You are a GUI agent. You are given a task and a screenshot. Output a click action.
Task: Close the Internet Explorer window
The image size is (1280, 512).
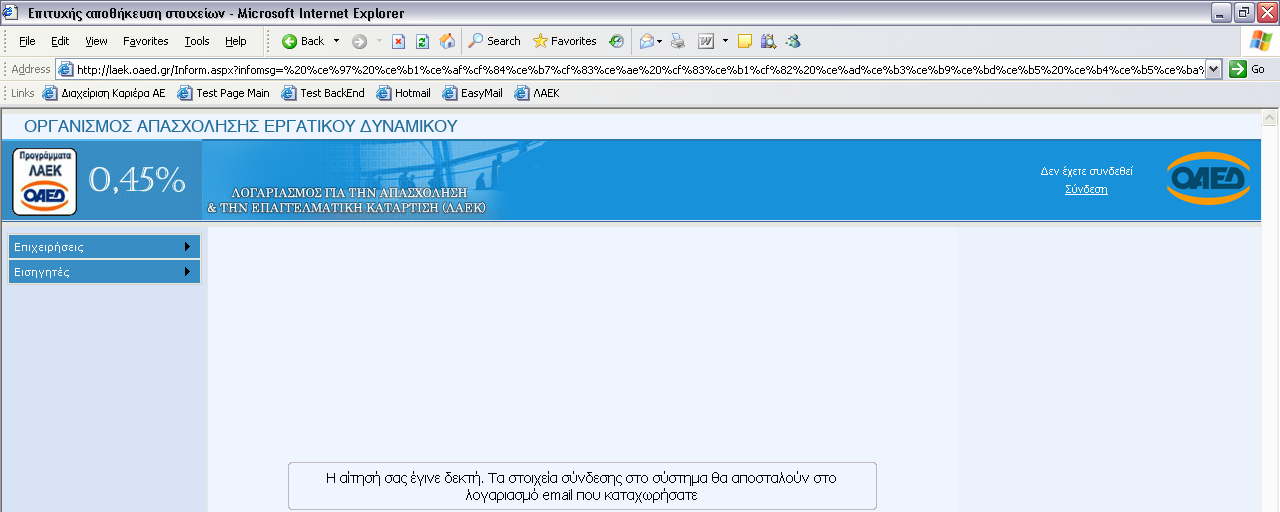pyautogui.click(x=1267, y=13)
